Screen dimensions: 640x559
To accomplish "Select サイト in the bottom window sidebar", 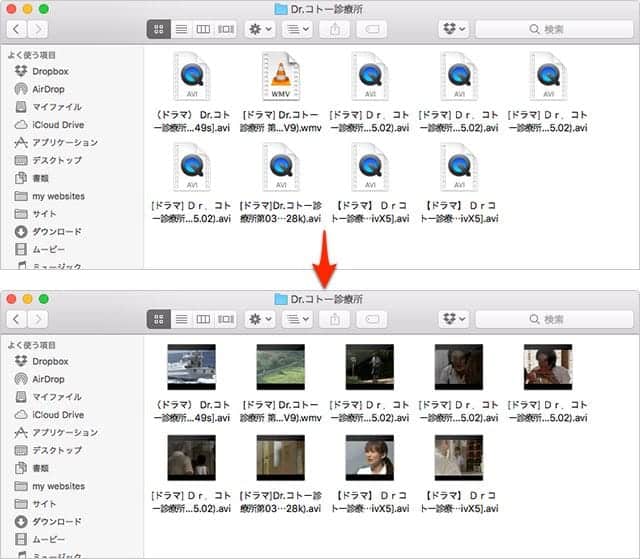I will 36,504.
